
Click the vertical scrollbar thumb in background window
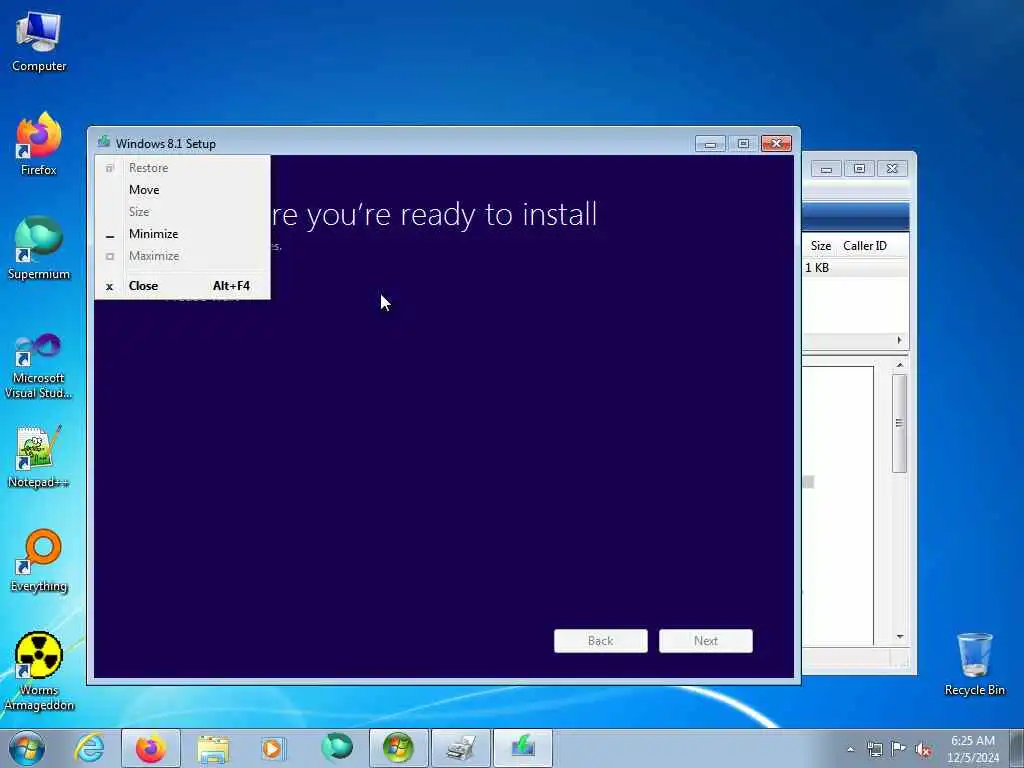pyautogui.click(x=899, y=423)
